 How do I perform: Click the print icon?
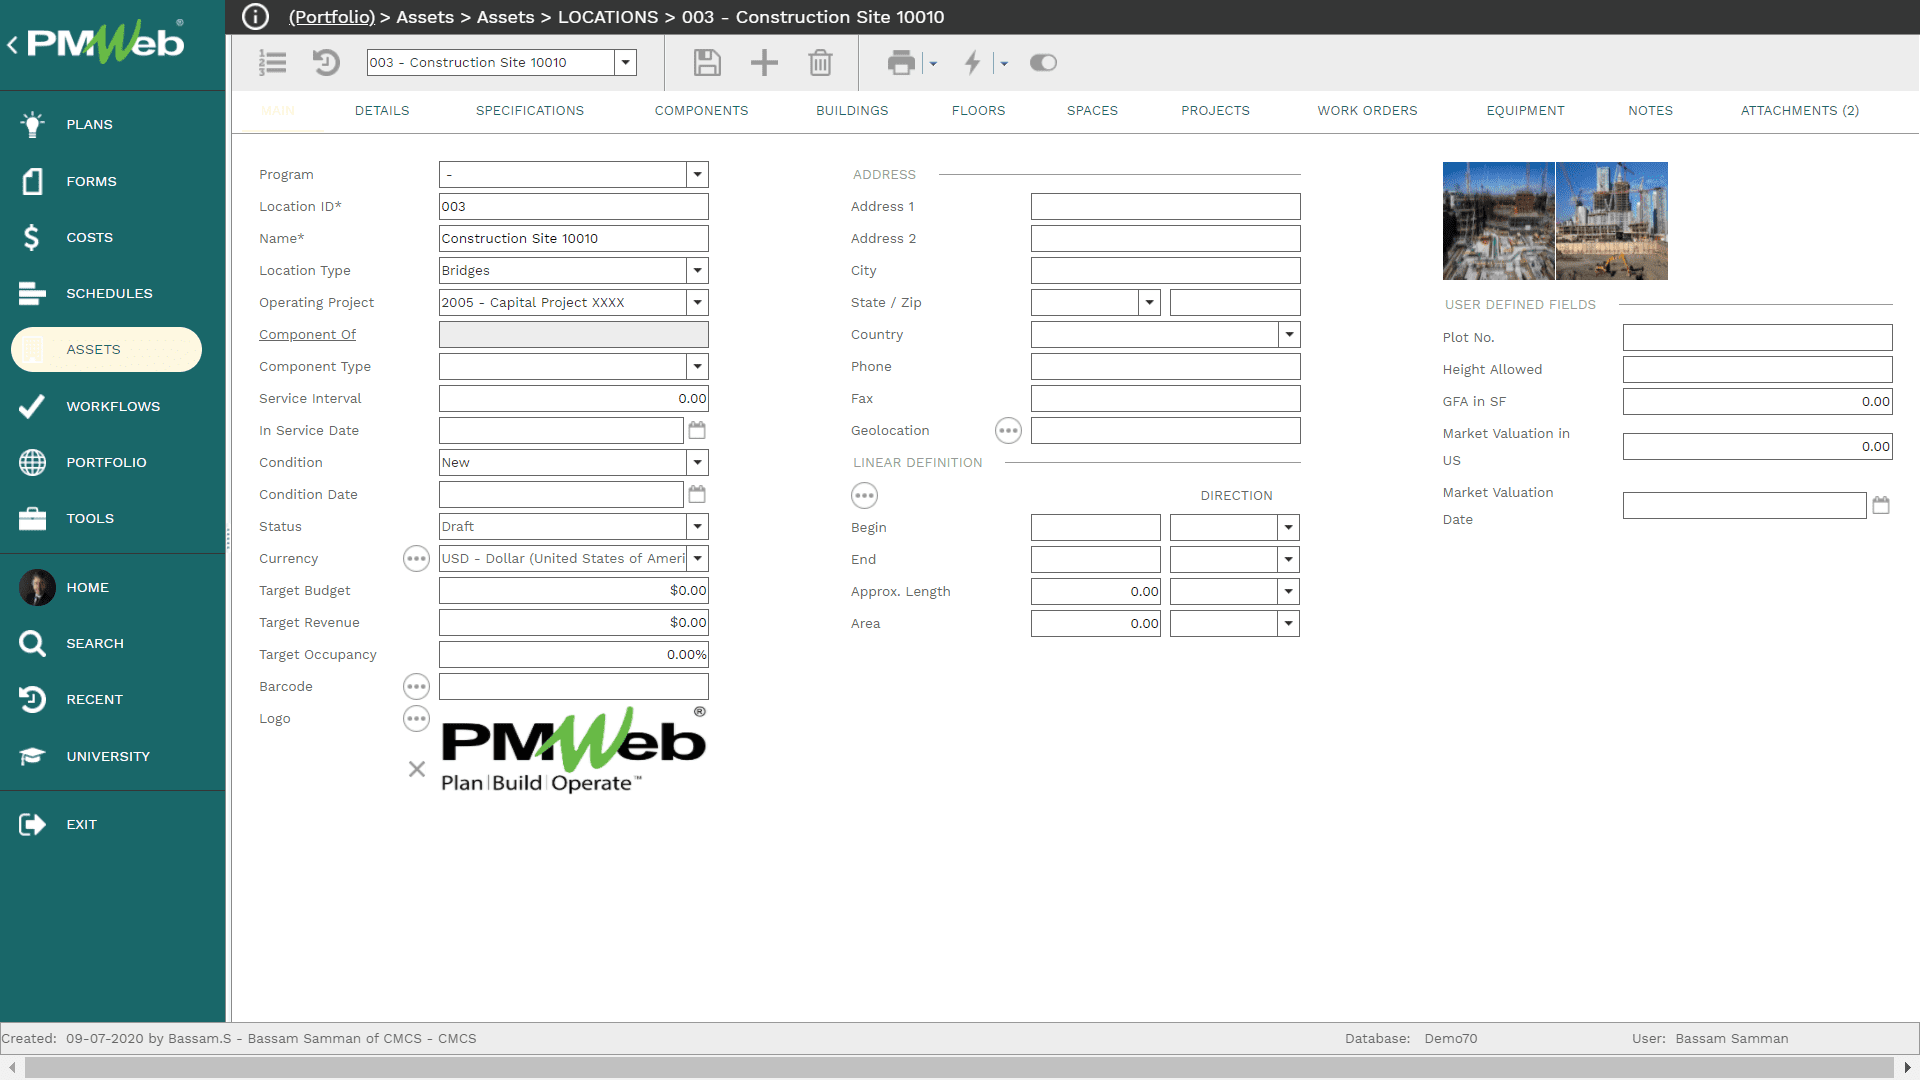901,63
